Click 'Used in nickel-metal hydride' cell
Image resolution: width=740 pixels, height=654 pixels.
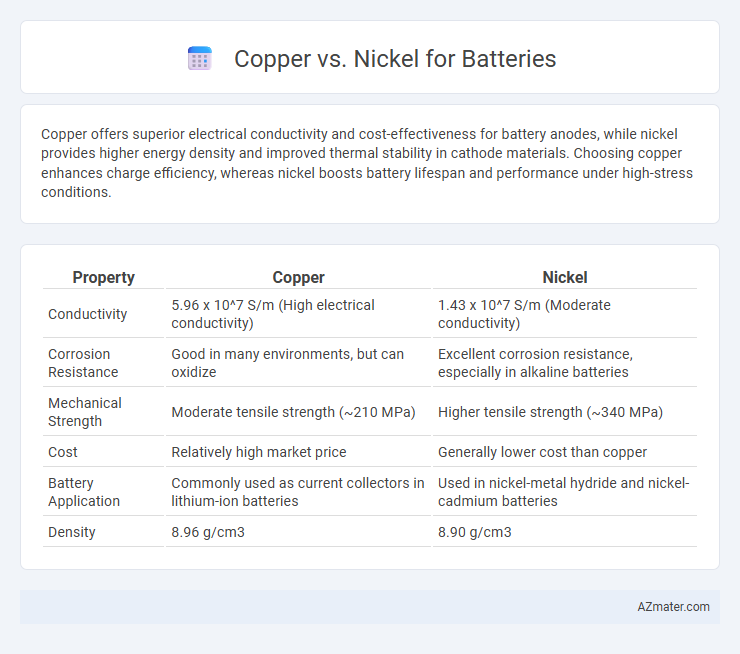[x=565, y=492]
